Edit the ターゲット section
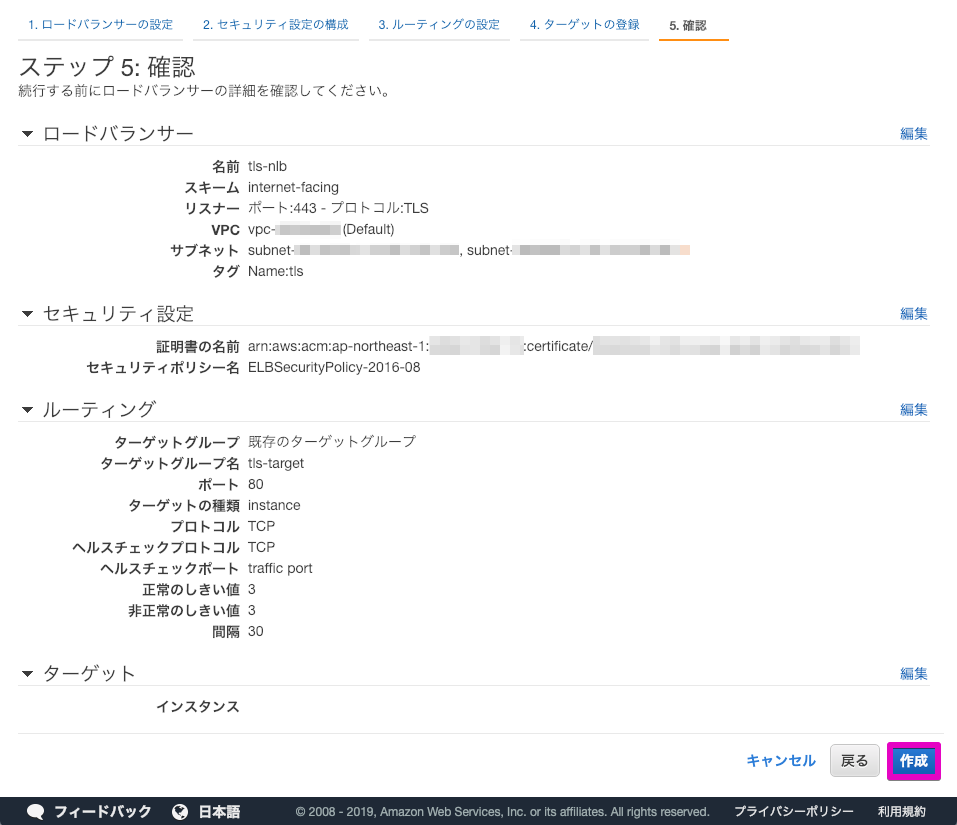 coord(913,673)
